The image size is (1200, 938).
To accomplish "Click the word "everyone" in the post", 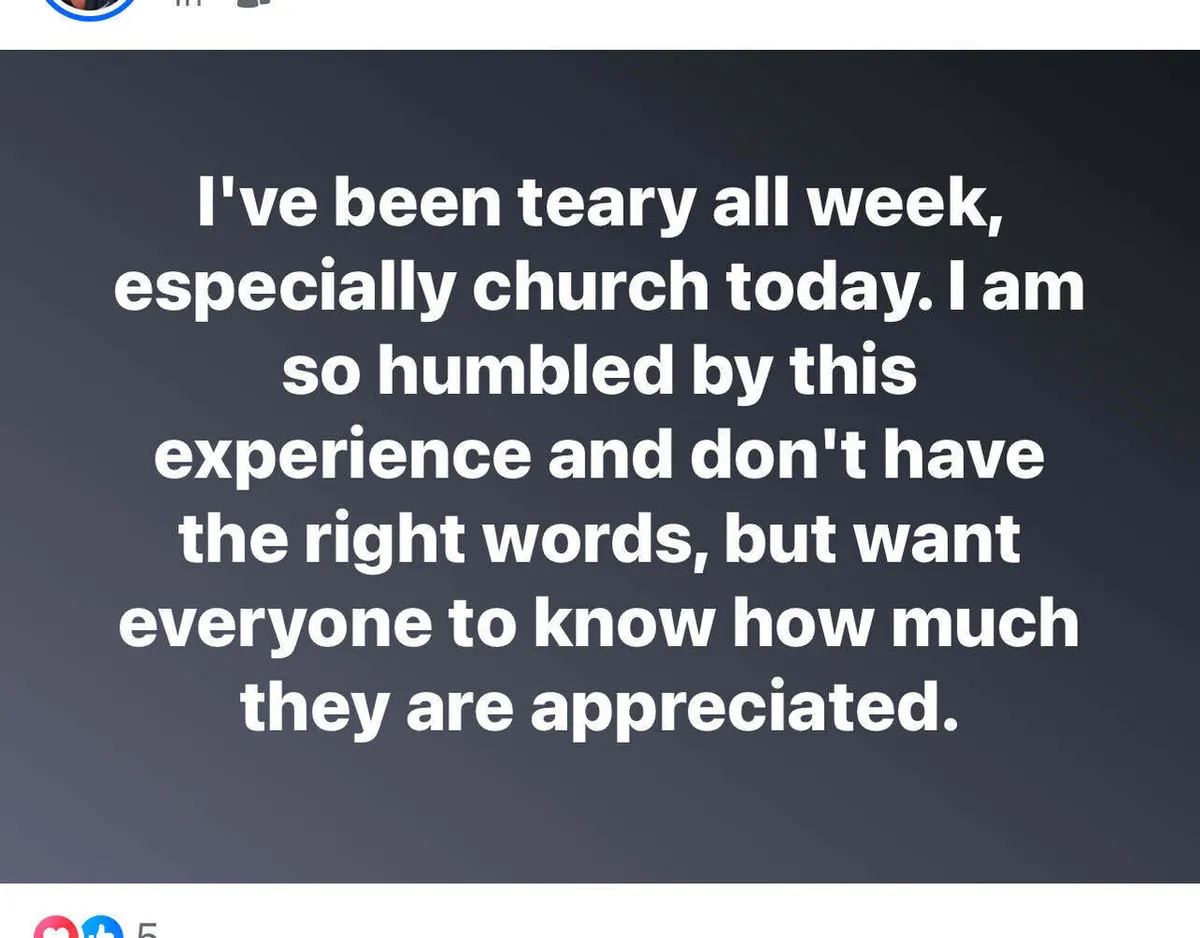I will 275,623.
